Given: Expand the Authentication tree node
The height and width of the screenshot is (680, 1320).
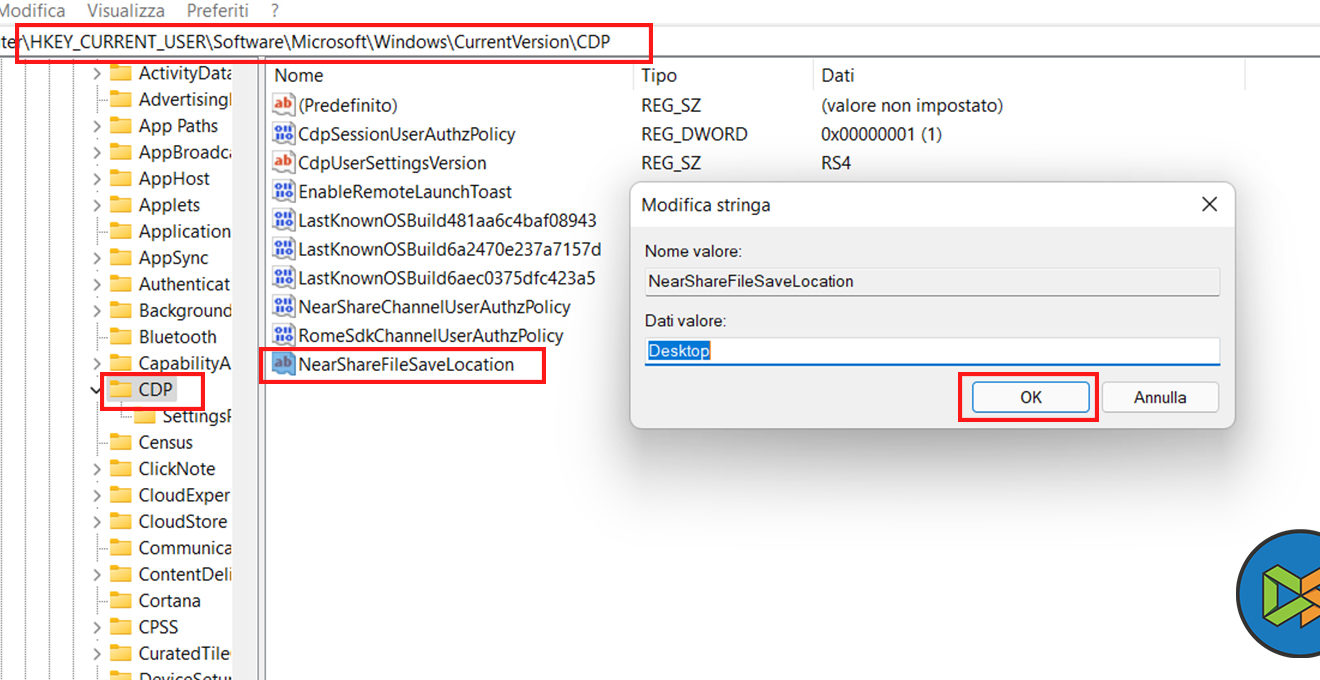Looking at the screenshot, I should click(97, 284).
